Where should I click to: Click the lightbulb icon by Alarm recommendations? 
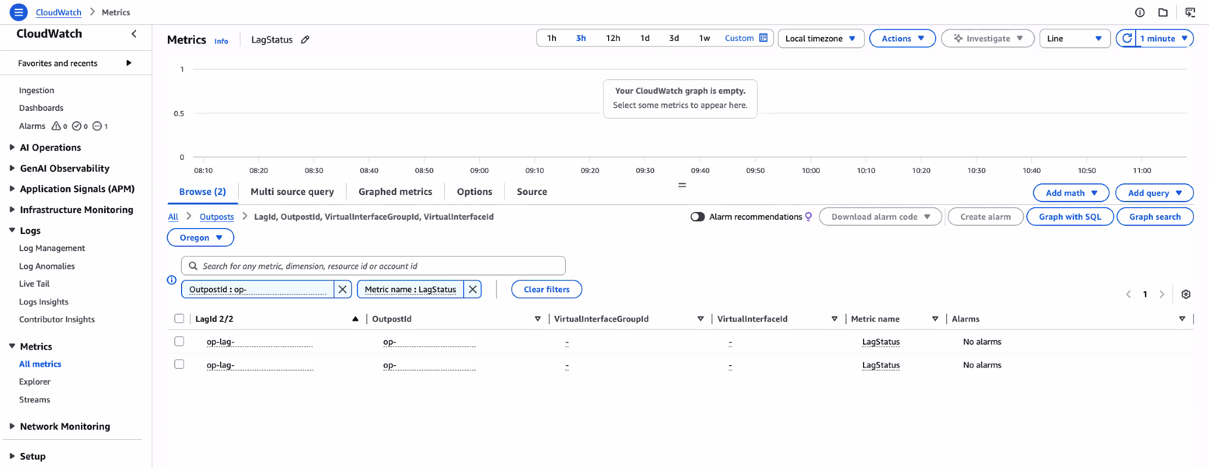coord(809,217)
